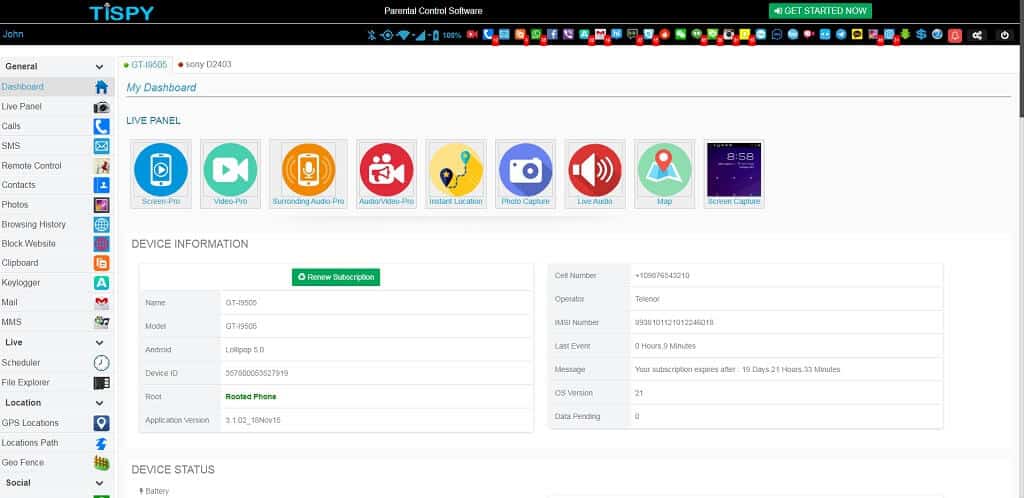This screenshot has height=498, width=1024.
Task: Click the green Android icon in top bar
Action: pos(906,35)
